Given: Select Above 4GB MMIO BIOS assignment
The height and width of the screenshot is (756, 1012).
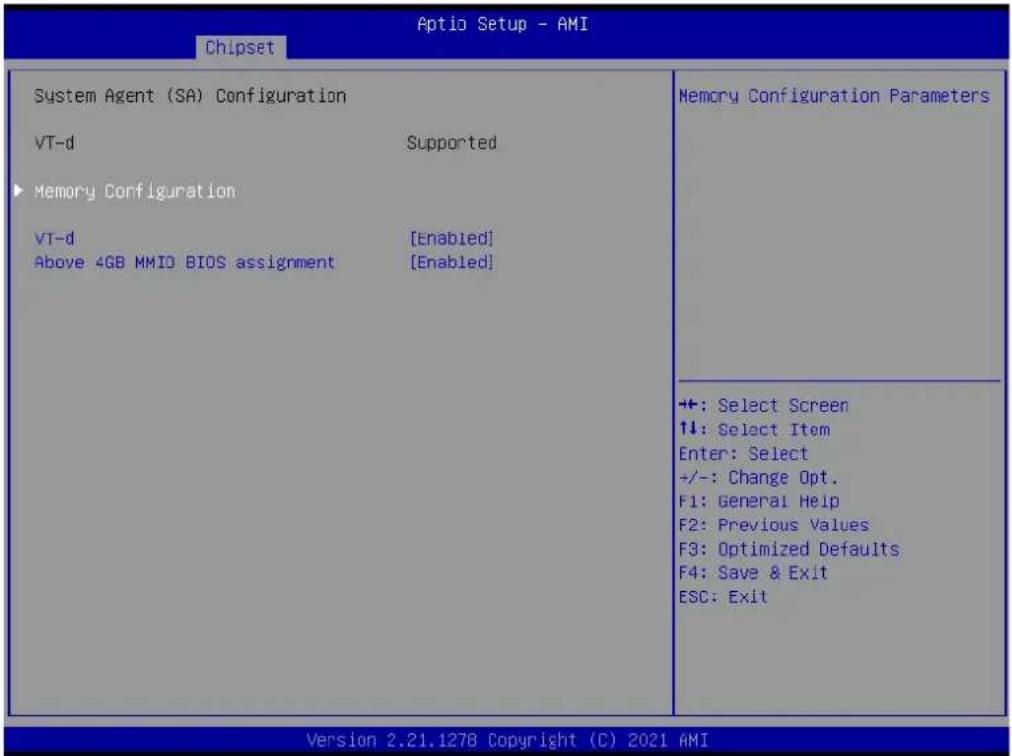Looking at the screenshot, I should [x=185, y=263].
